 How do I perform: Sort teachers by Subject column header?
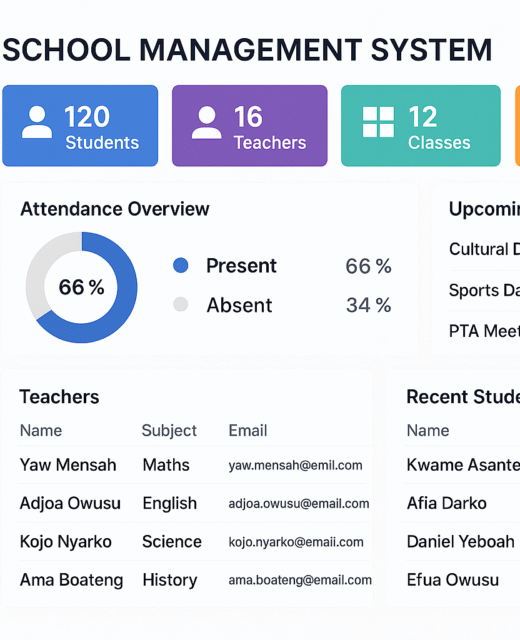(x=169, y=431)
